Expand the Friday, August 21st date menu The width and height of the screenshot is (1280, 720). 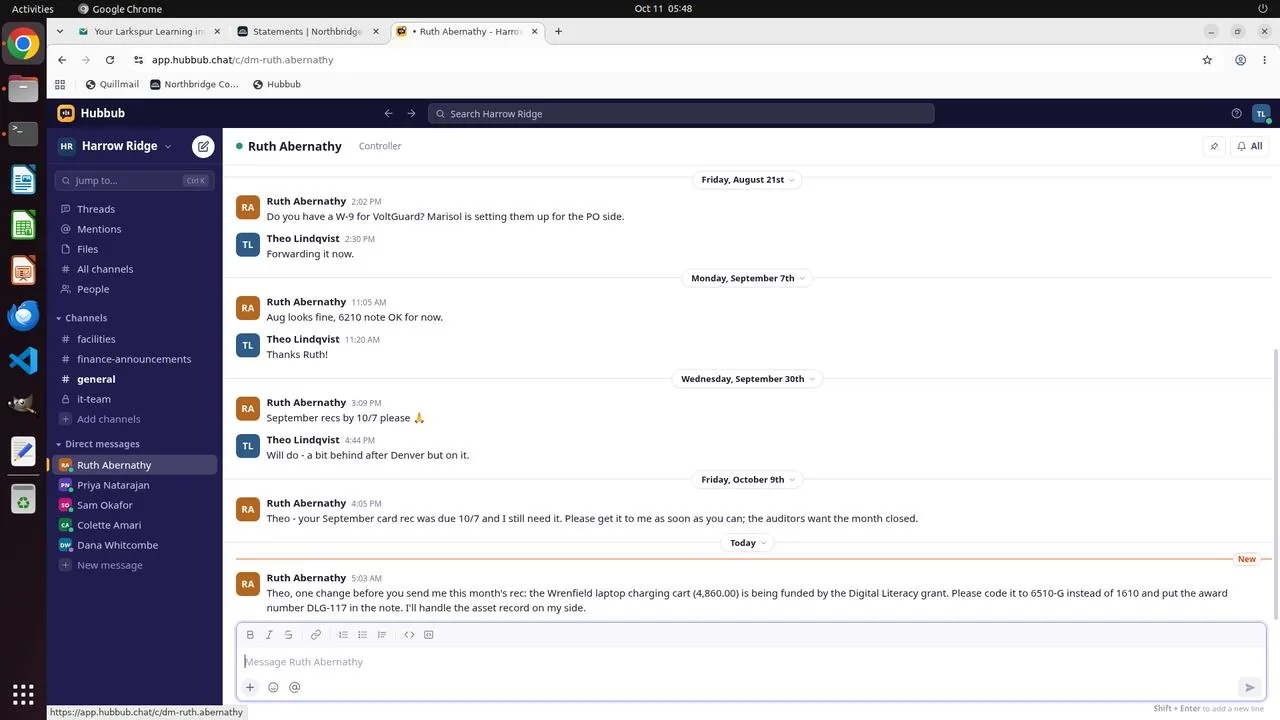coord(748,180)
